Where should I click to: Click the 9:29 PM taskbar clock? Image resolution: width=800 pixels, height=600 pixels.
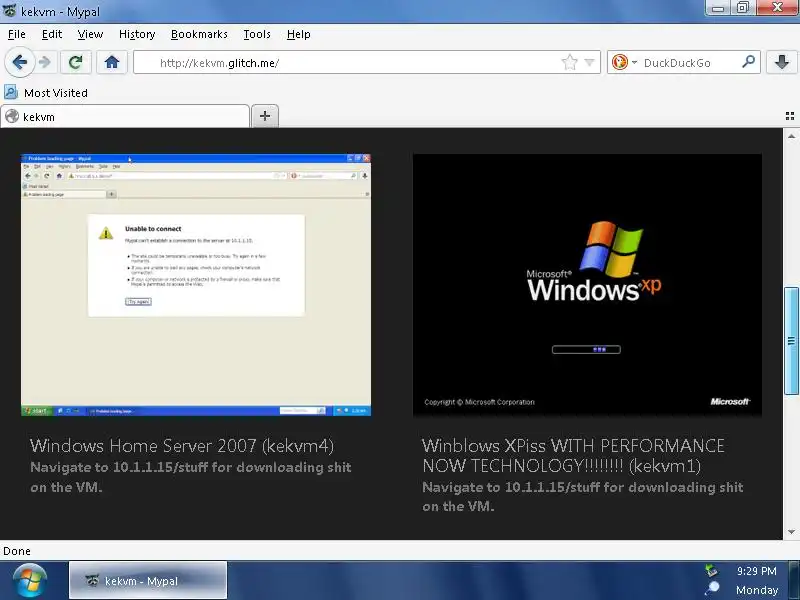757,571
